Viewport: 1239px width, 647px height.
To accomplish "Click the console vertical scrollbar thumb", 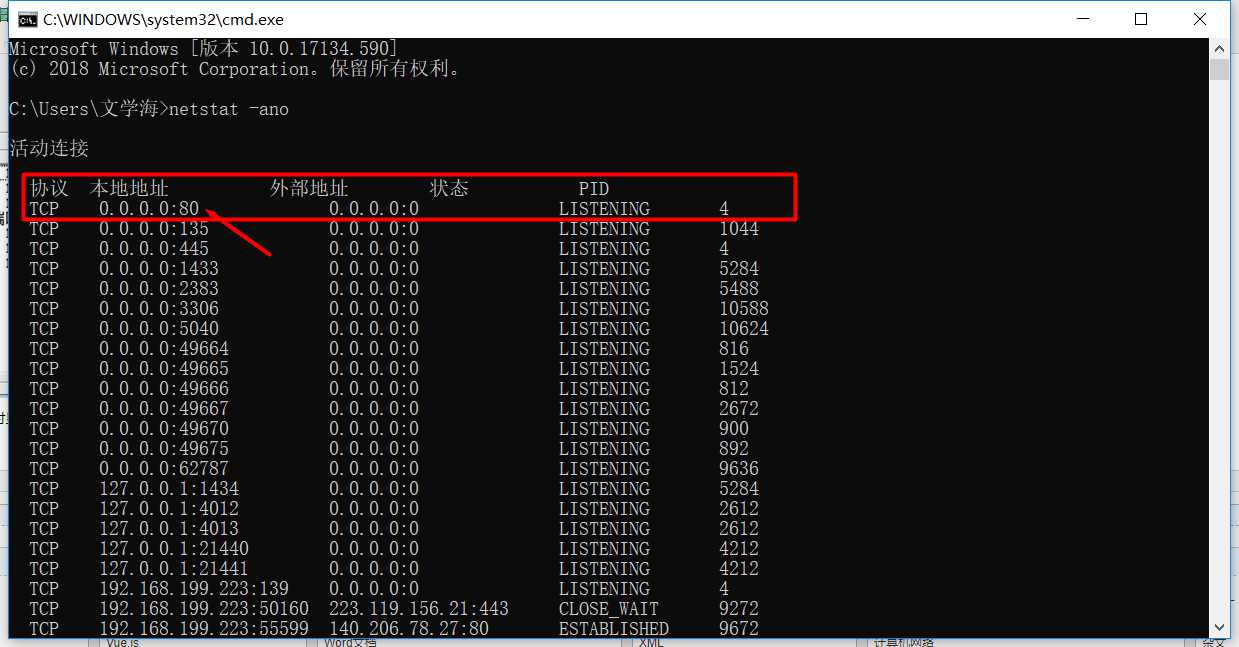I will tap(1219, 69).
